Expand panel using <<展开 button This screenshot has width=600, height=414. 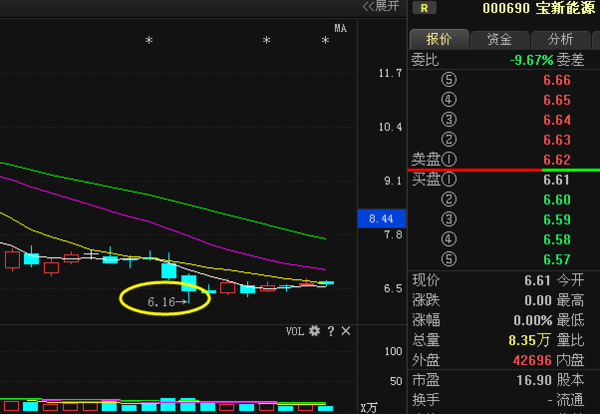(380, 6)
